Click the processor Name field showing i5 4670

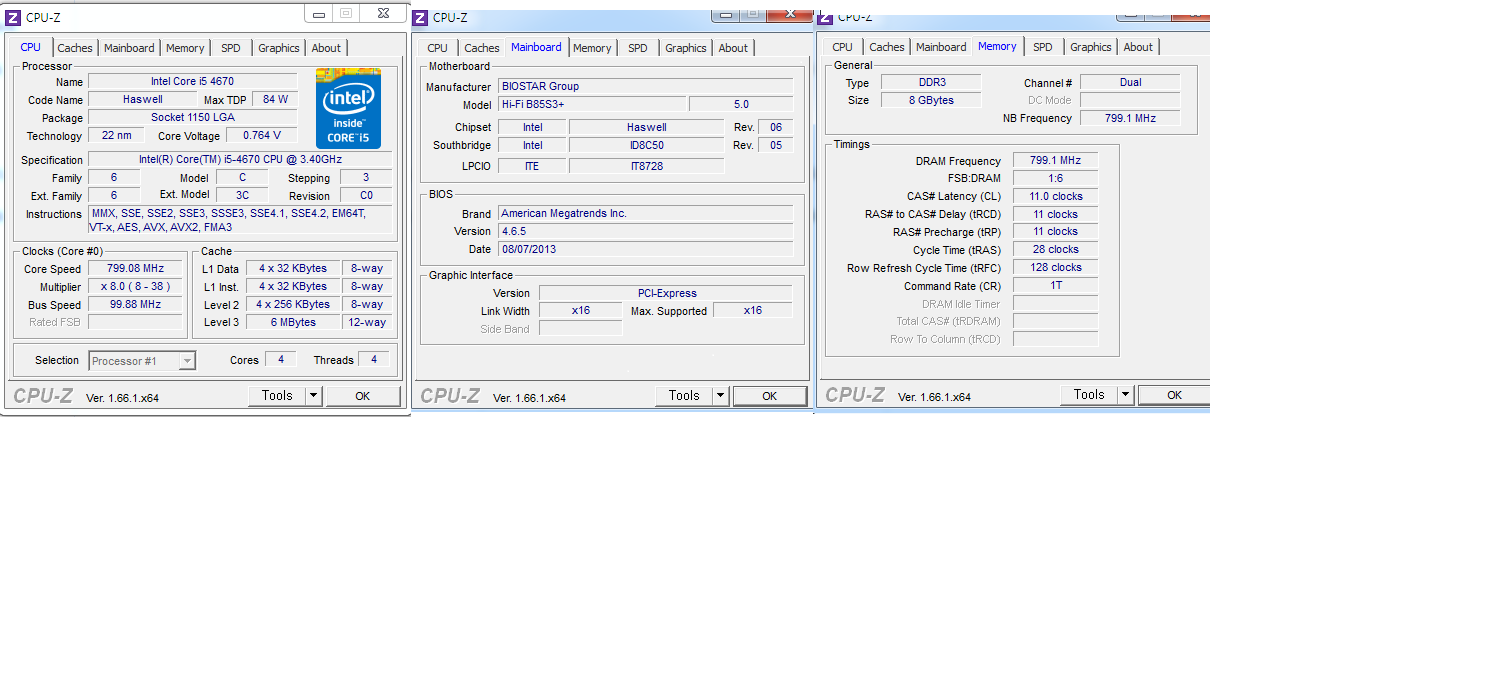point(192,81)
